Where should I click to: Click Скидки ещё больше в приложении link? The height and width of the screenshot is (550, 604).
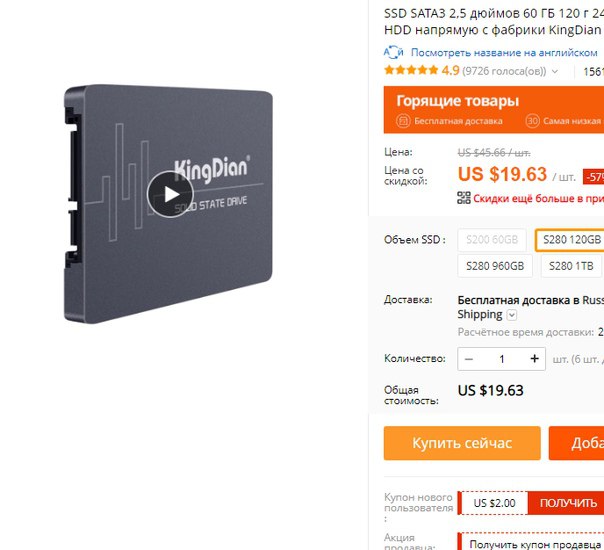(539, 198)
